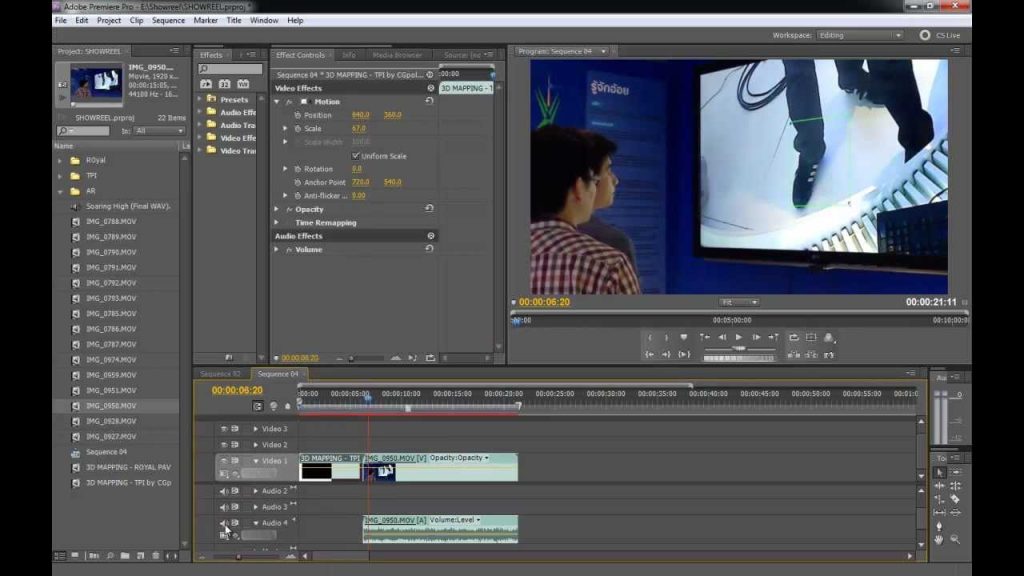
Task: Step forward one frame in Program monitor
Action: [x=756, y=338]
